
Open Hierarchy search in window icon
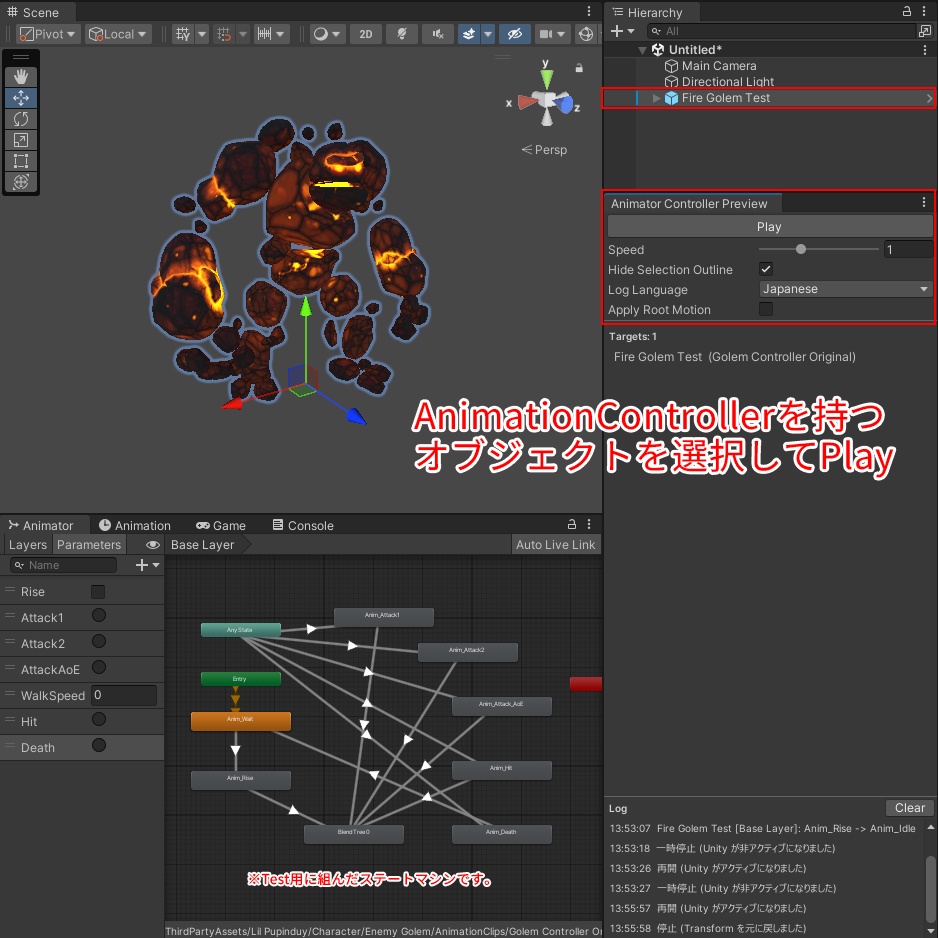tap(925, 31)
